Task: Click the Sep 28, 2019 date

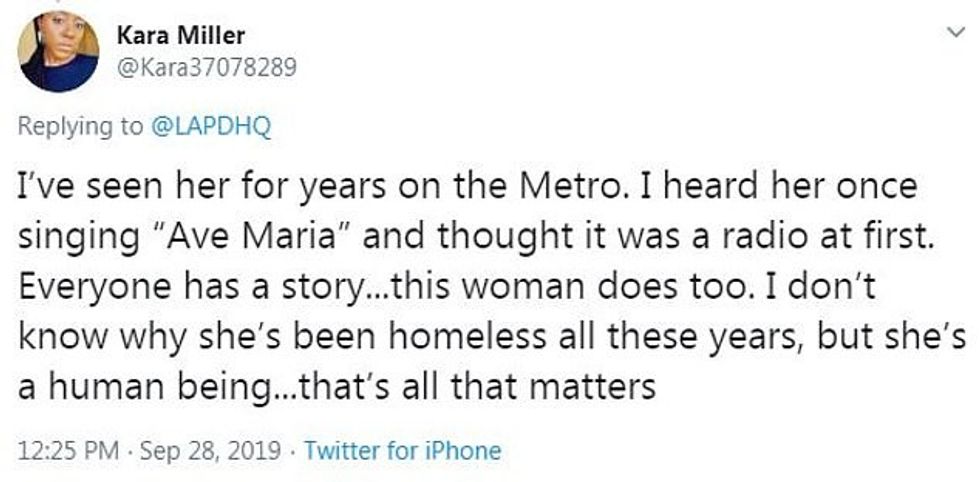Action: [213, 450]
